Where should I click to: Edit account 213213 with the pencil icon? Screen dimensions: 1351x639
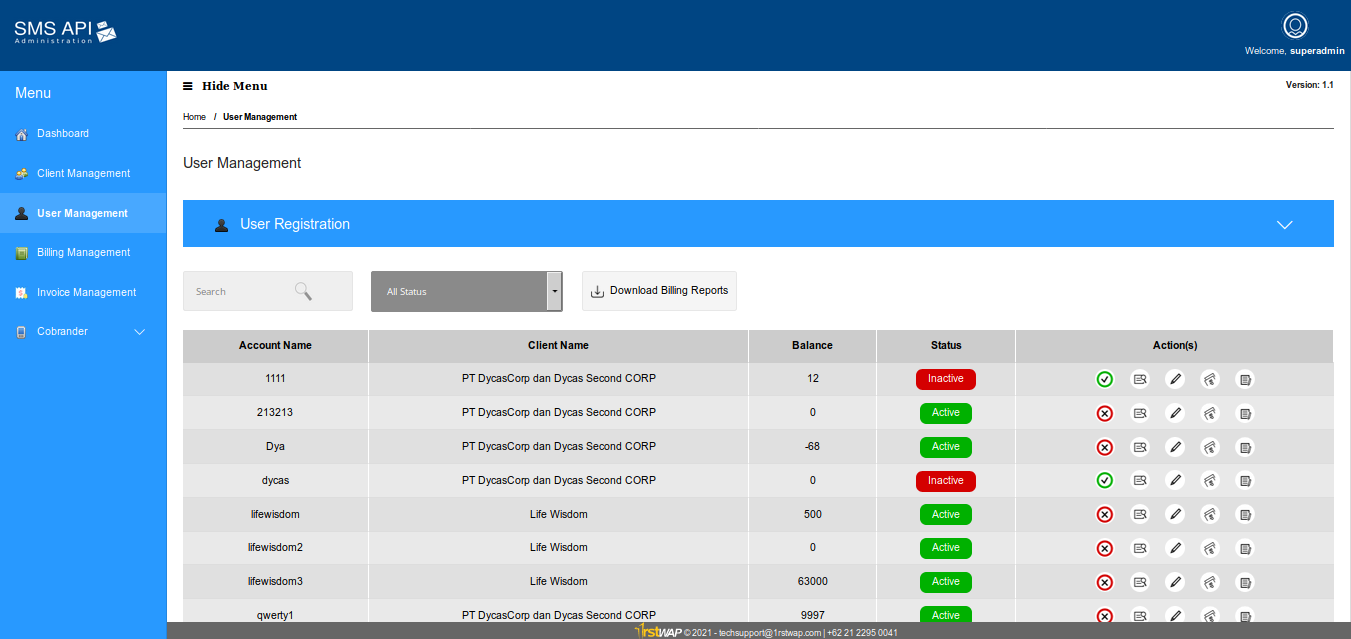pos(1175,413)
